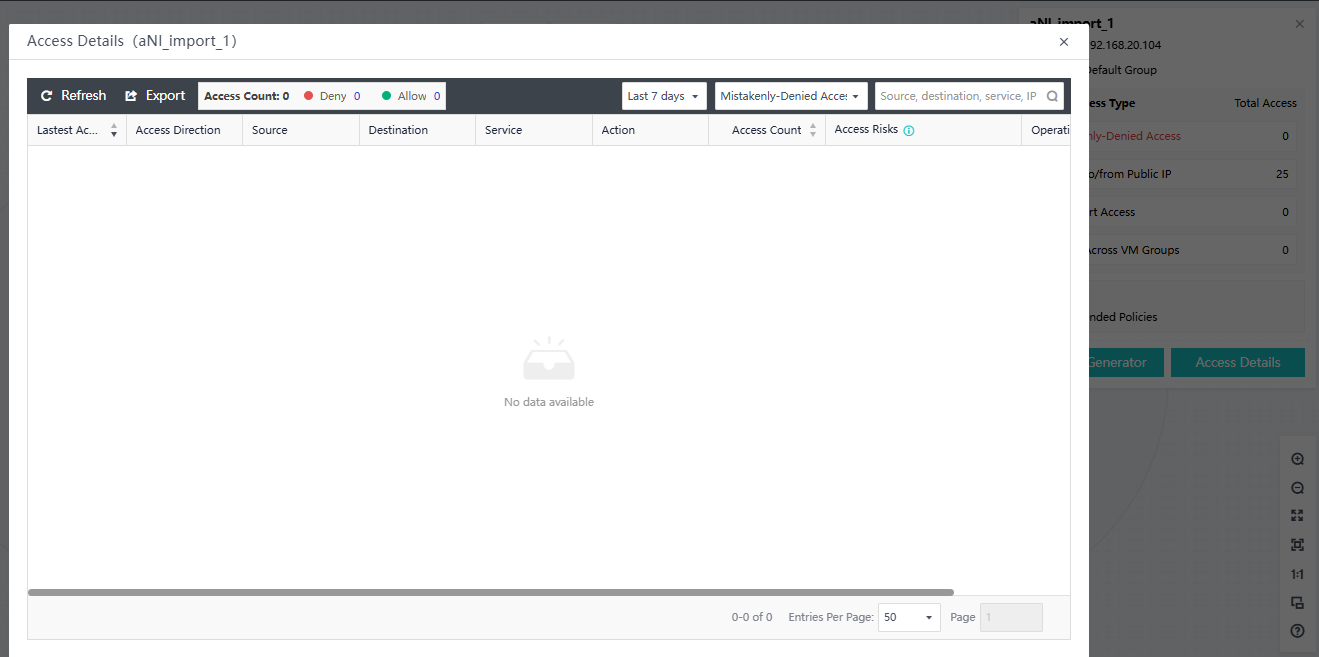Open the Entries Per Page dropdown
The height and width of the screenshot is (657, 1319).
pyautogui.click(x=908, y=617)
